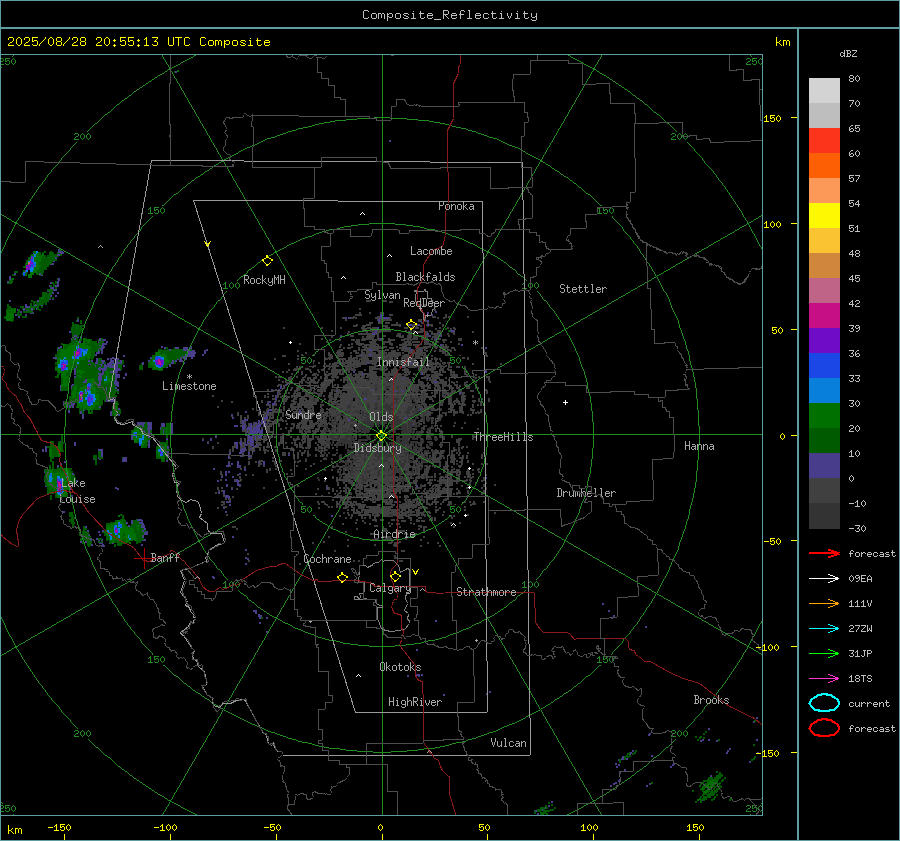Select the 39–36 dBZ purple swatch

tap(824, 340)
